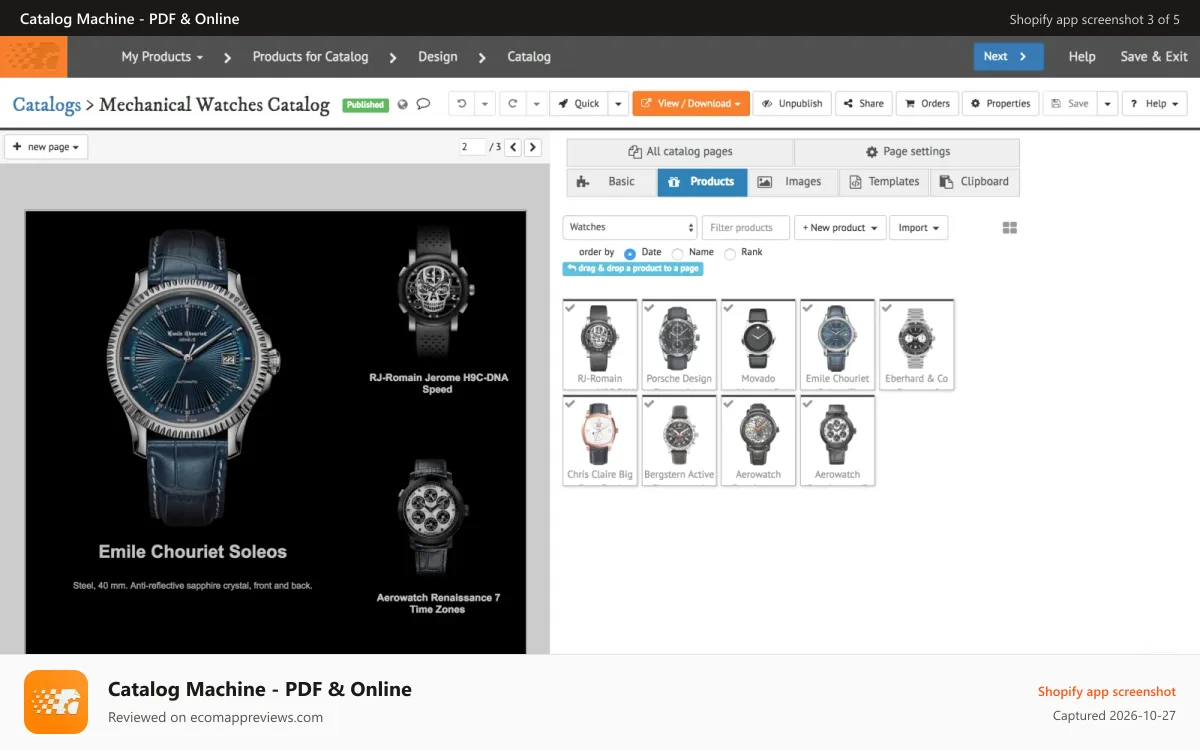Select the Movado watch thumbnail
Image resolution: width=1200 pixels, height=750 pixels.
coord(758,344)
